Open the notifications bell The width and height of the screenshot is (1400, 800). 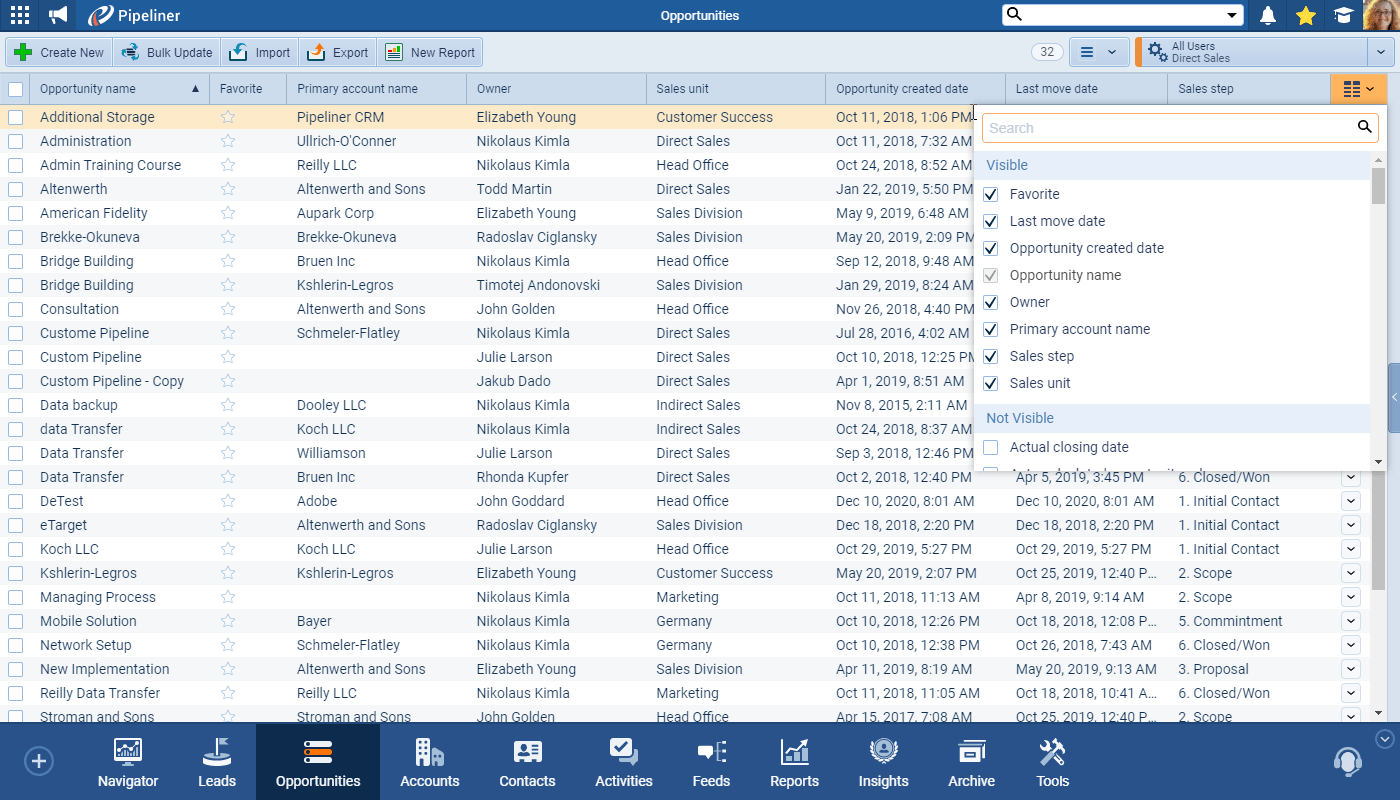click(x=1268, y=15)
